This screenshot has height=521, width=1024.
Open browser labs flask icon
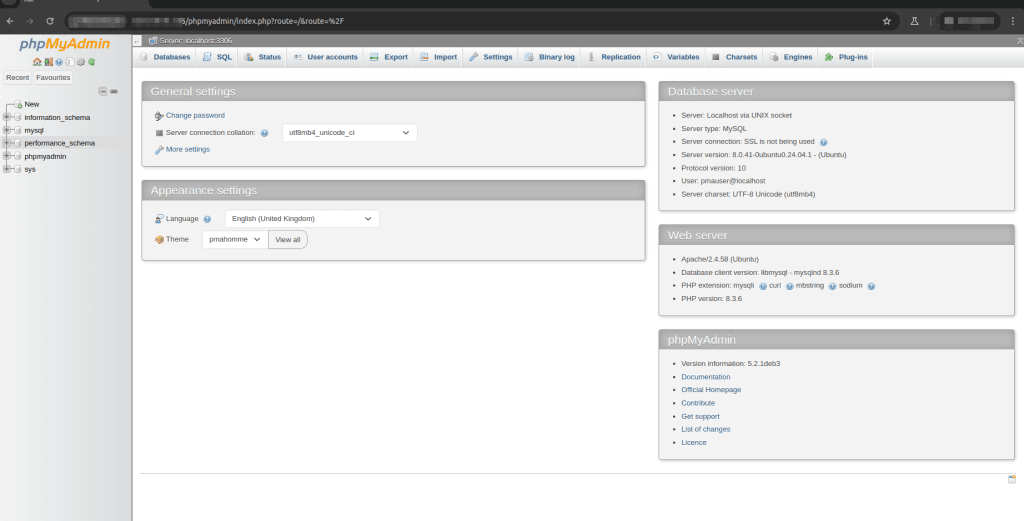[x=914, y=21]
